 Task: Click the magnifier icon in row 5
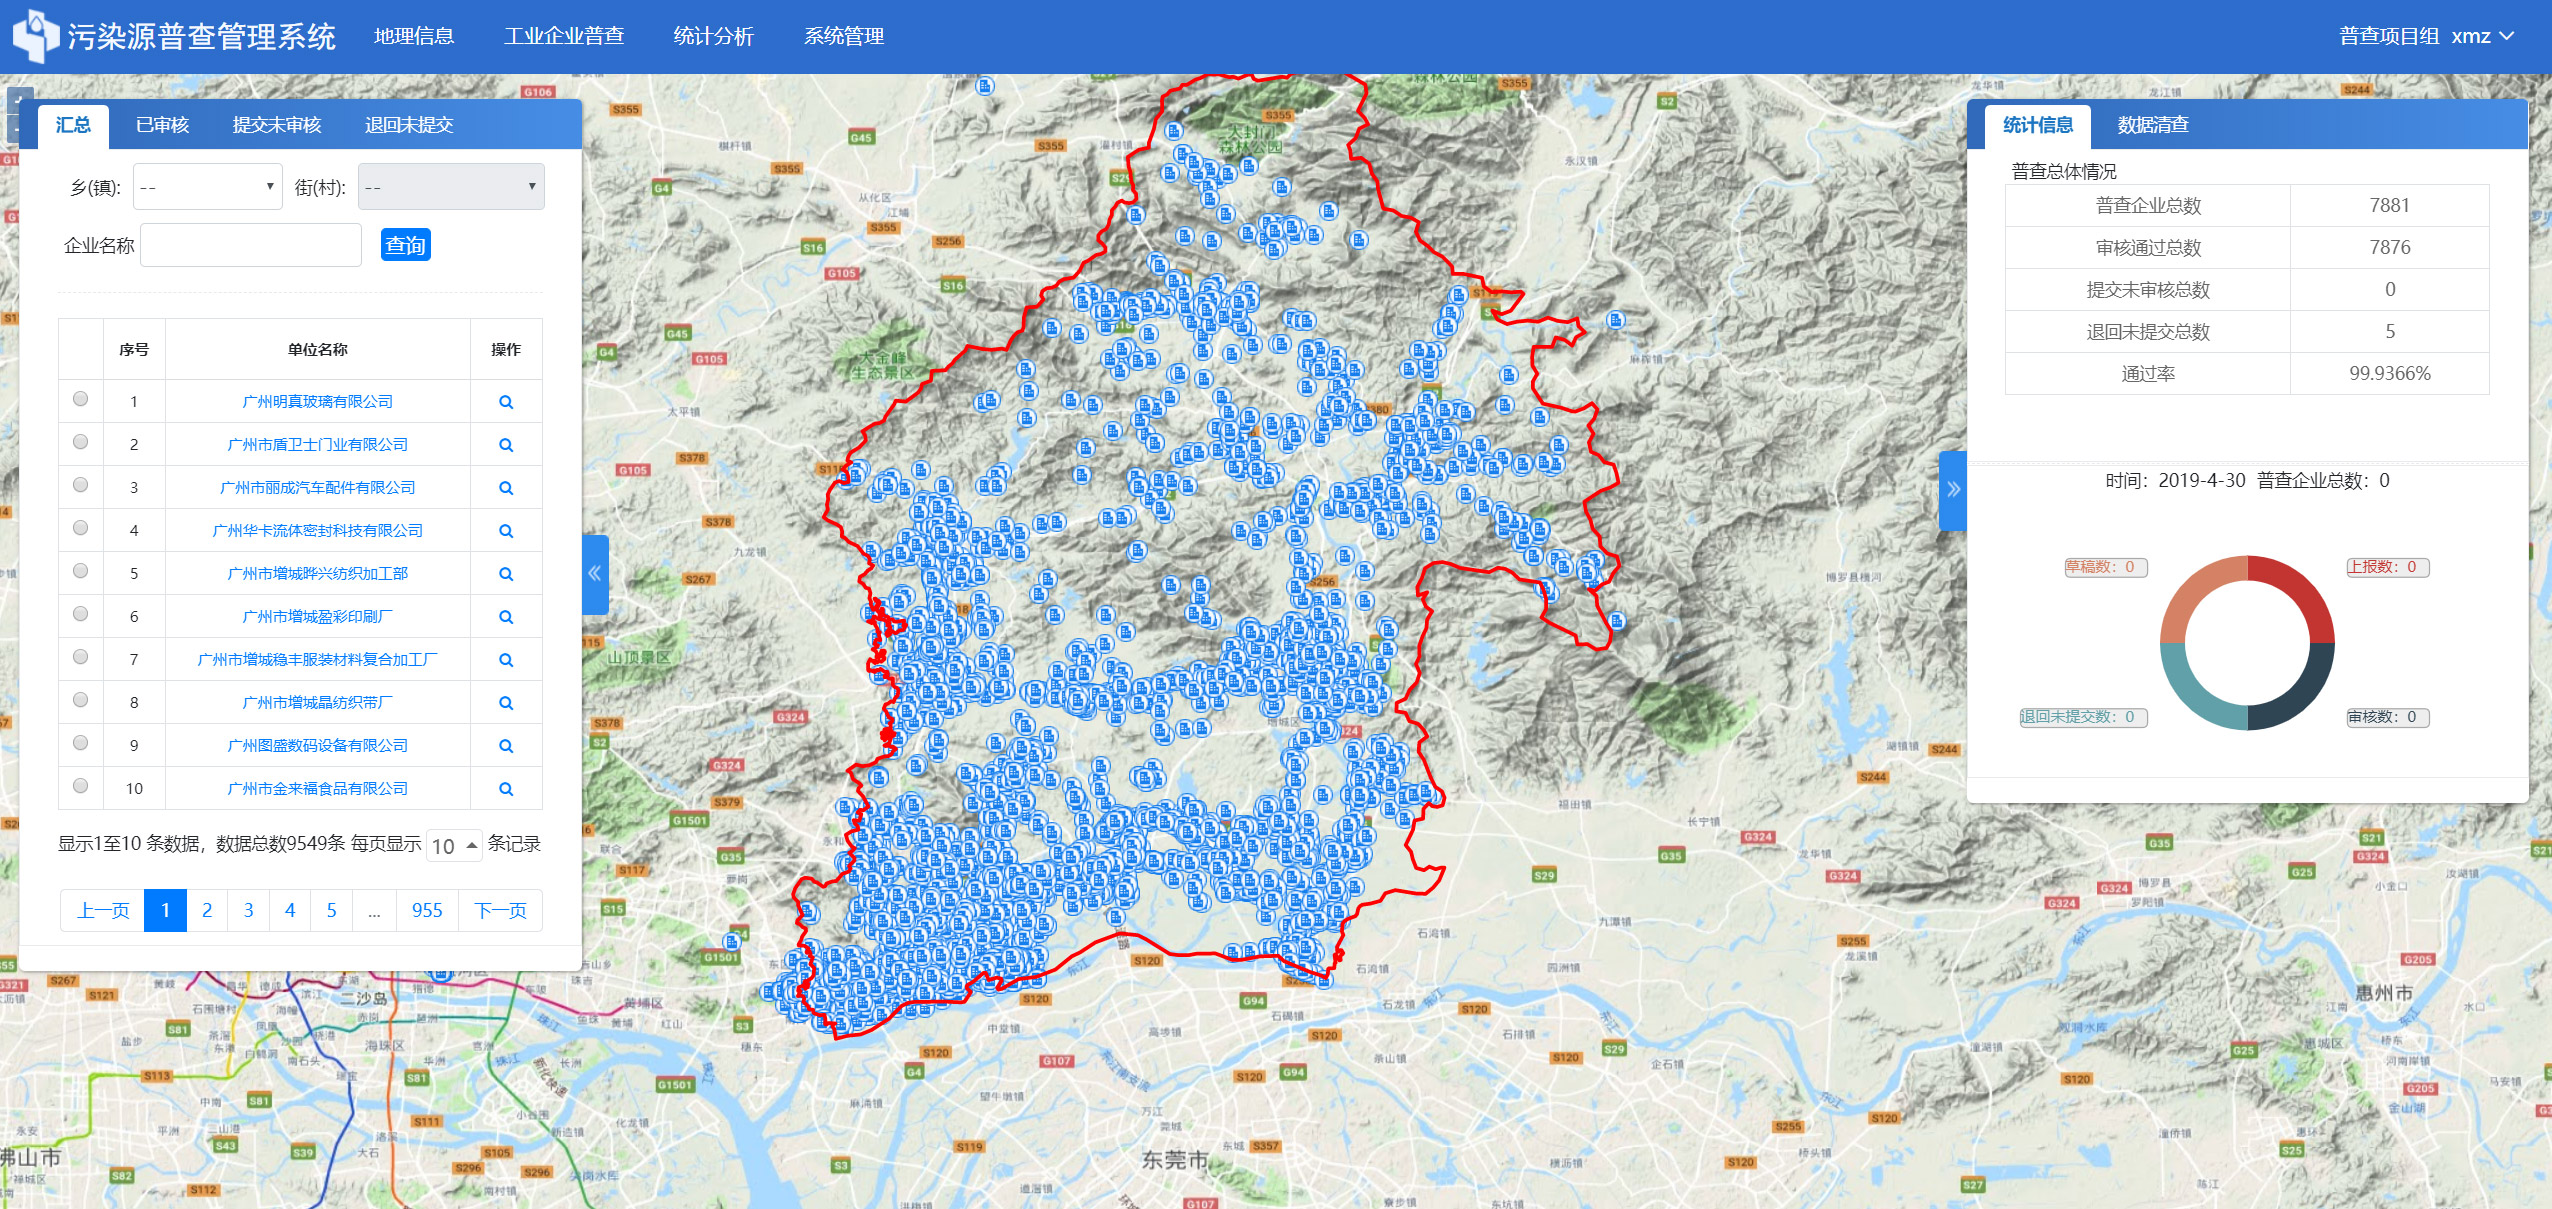(506, 574)
